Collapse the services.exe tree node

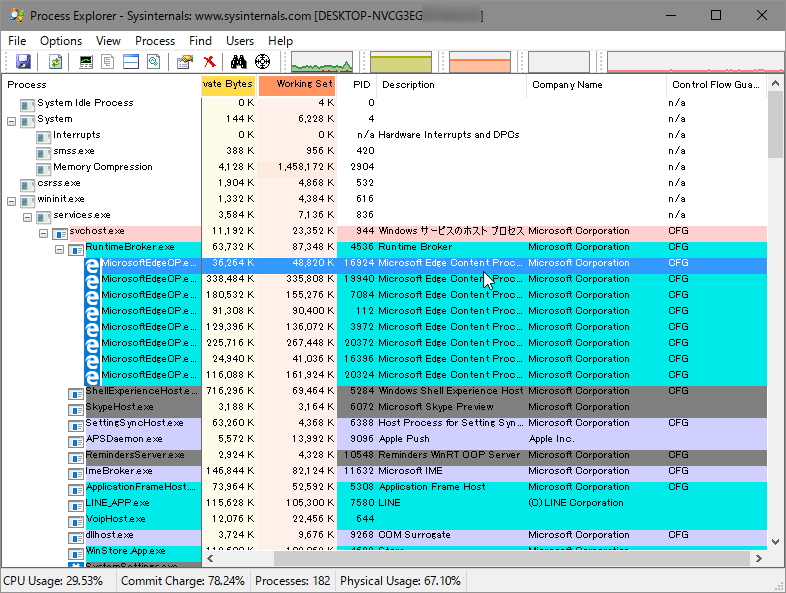tap(28, 218)
